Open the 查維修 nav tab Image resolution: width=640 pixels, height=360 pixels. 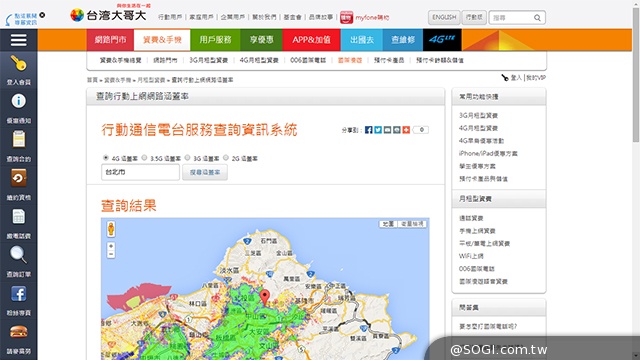point(403,40)
